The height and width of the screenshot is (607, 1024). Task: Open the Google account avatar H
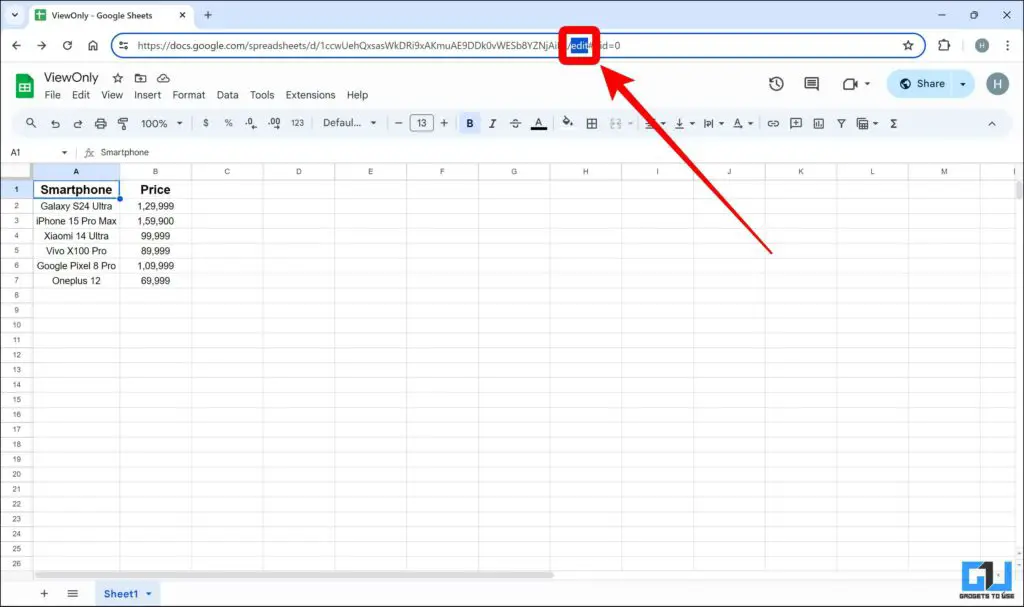(x=997, y=84)
